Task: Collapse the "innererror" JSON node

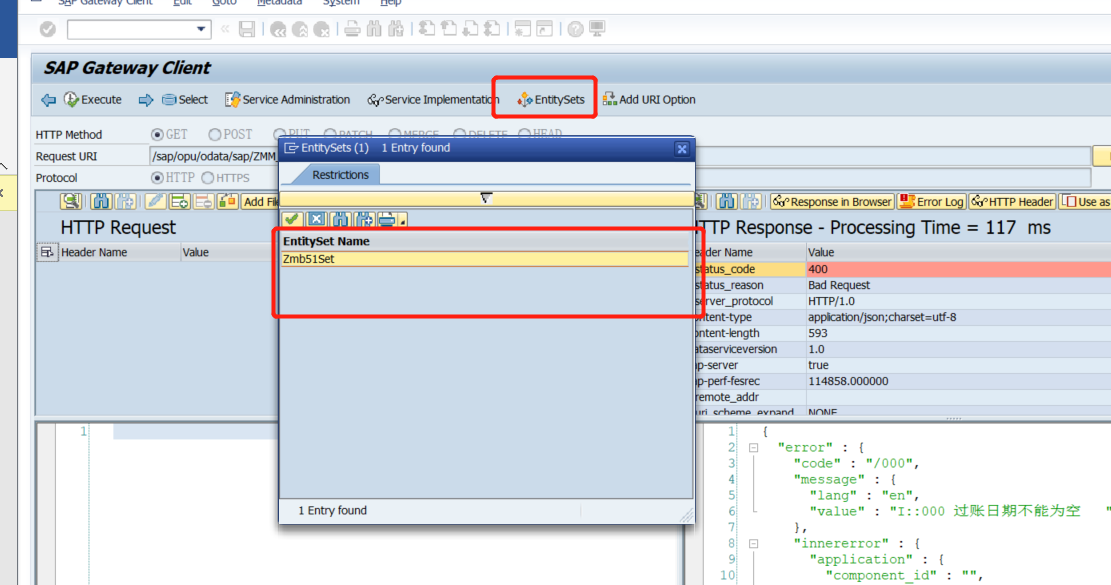Action: click(x=753, y=544)
